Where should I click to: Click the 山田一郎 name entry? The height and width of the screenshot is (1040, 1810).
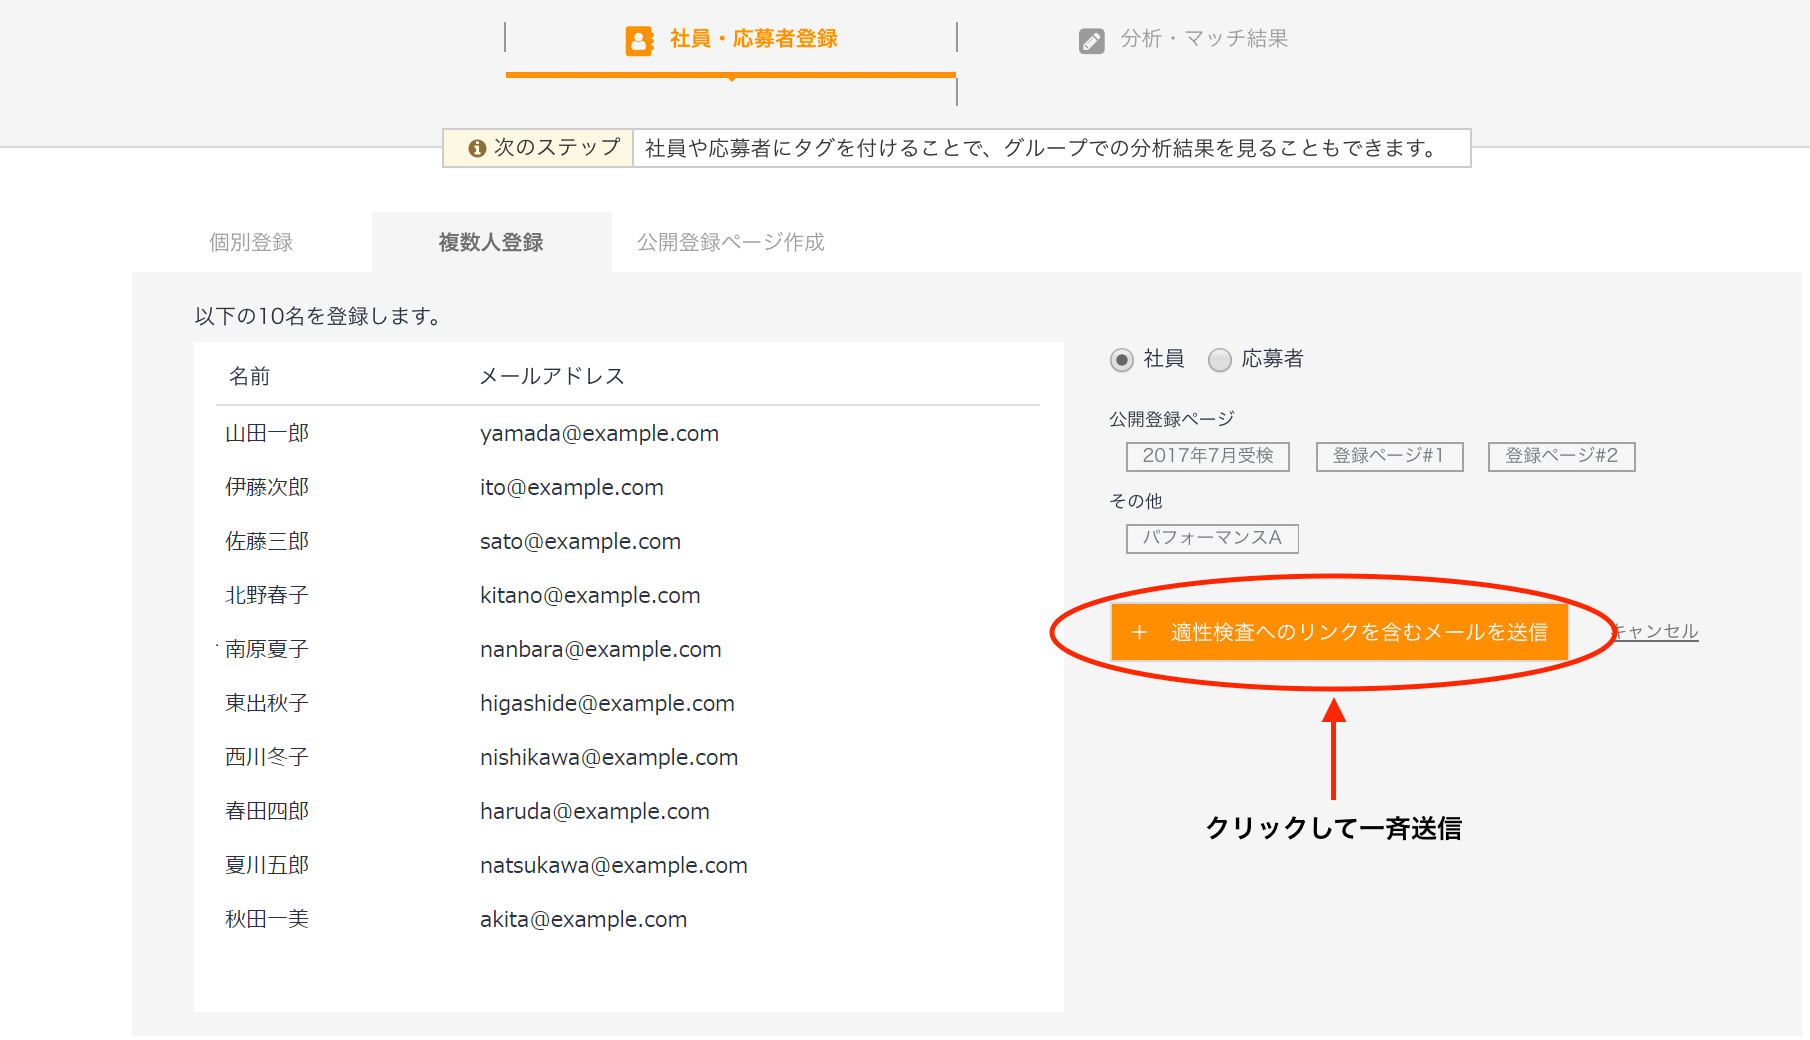pyautogui.click(x=266, y=433)
